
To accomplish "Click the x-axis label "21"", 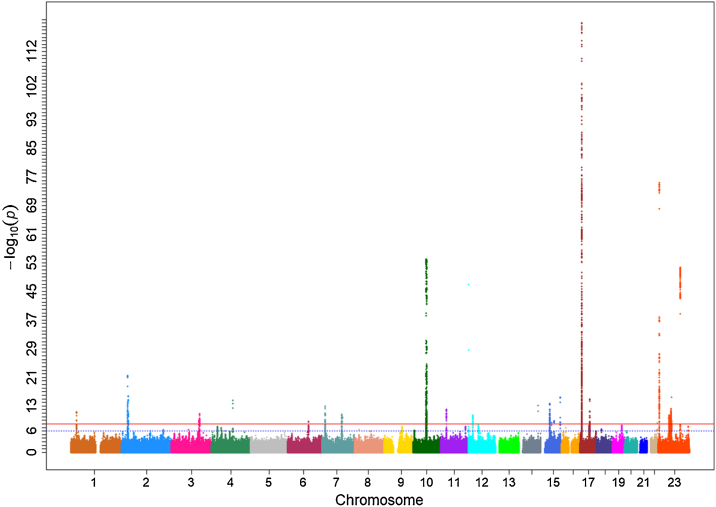I will pyautogui.click(x=643, y=482).
